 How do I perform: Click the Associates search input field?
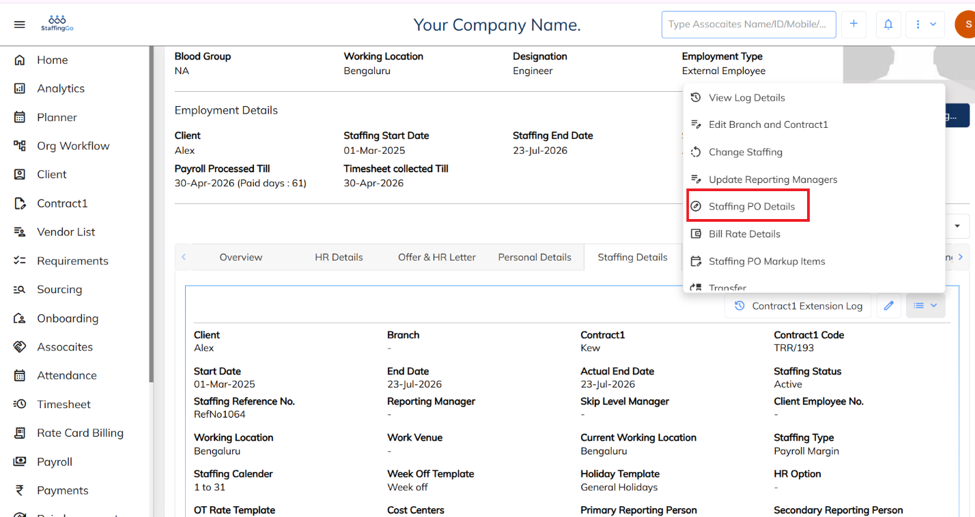click(749, 24)
